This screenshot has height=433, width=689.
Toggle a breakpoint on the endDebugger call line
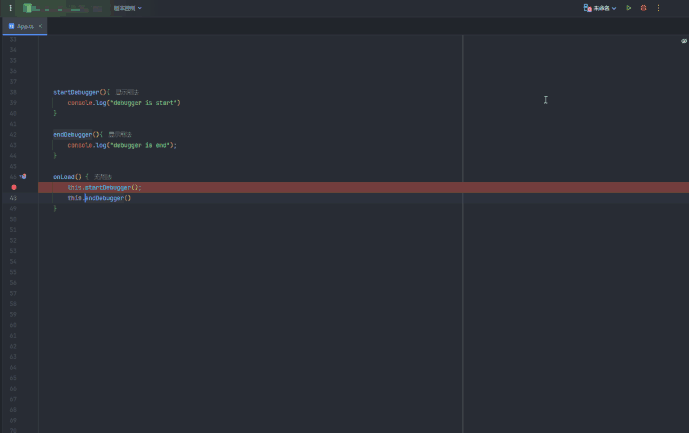point(14,198)
